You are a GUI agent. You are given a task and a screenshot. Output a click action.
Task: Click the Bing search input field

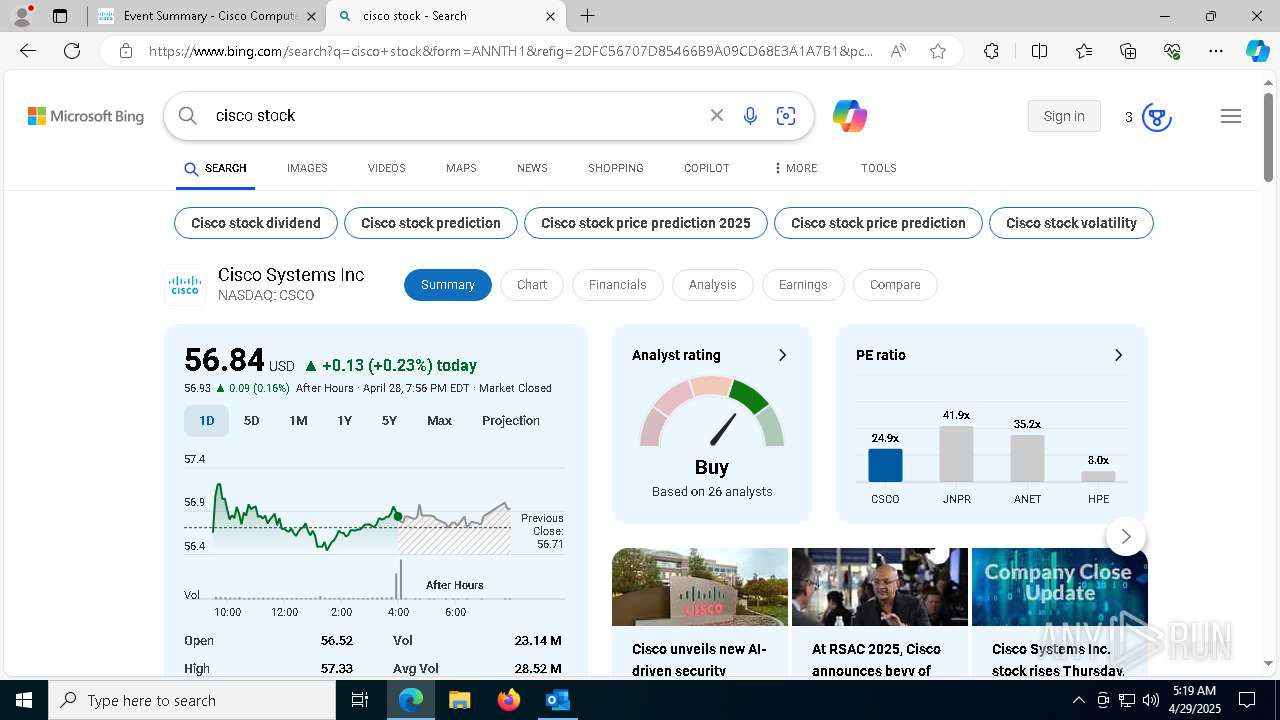(x=455, y=116)
